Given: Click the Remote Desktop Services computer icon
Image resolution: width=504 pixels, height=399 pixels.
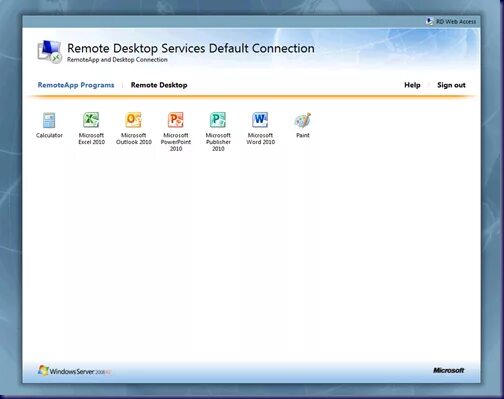Looking at the screenshot, I should pyautogui.click(x=49, y=52).
